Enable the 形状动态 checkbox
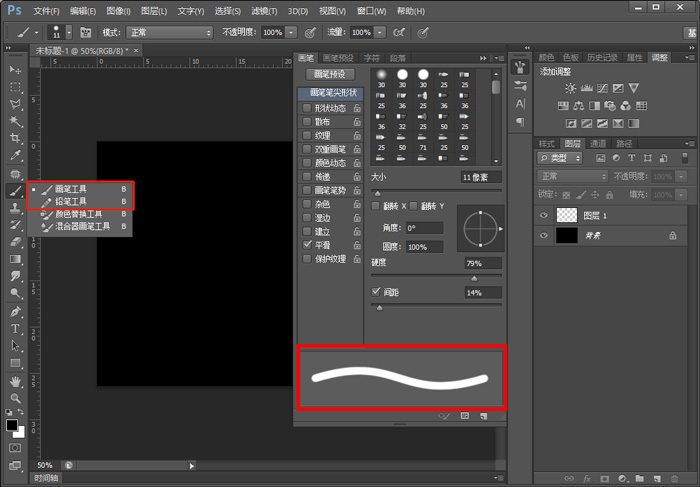The height and width of the screenshot is (487, 700). (307, 108)
